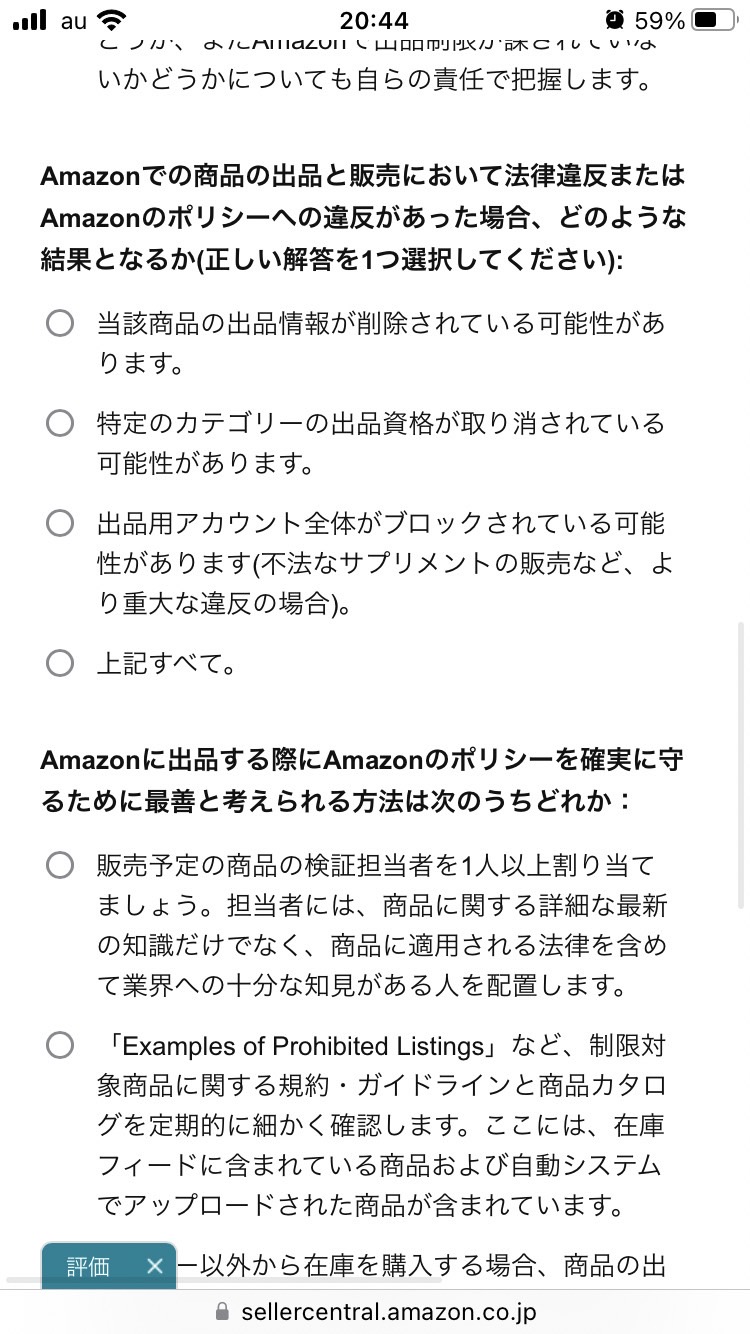750x1334 pixels.
Task: Tap the Wi-Fi signal icon
Action: (113, 20)
